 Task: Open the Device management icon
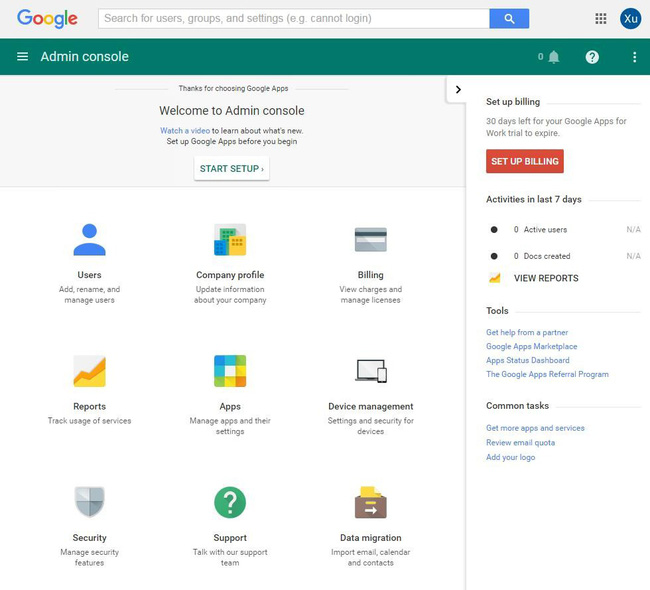pyautogui.click(x=371, y=371)
